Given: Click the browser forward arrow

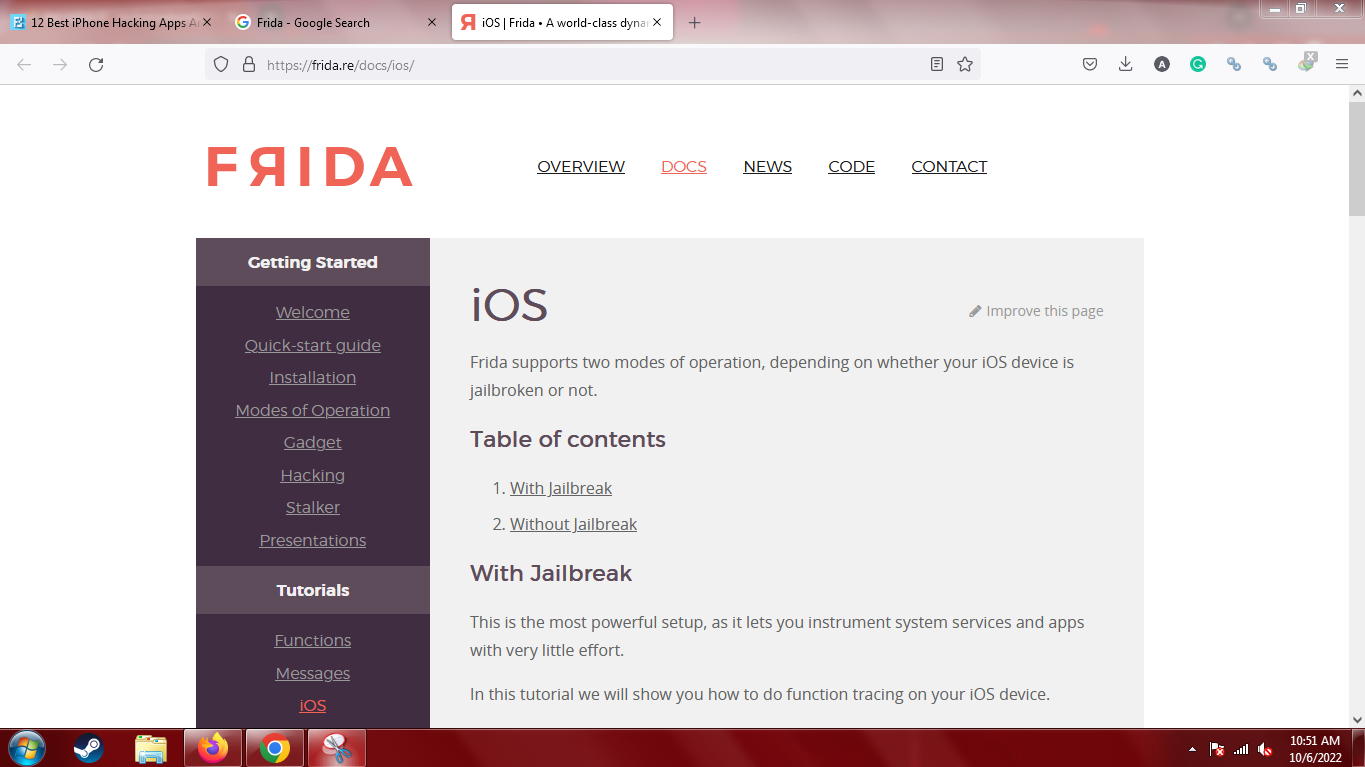Looking at the screenshot, I should pos(60,64).
